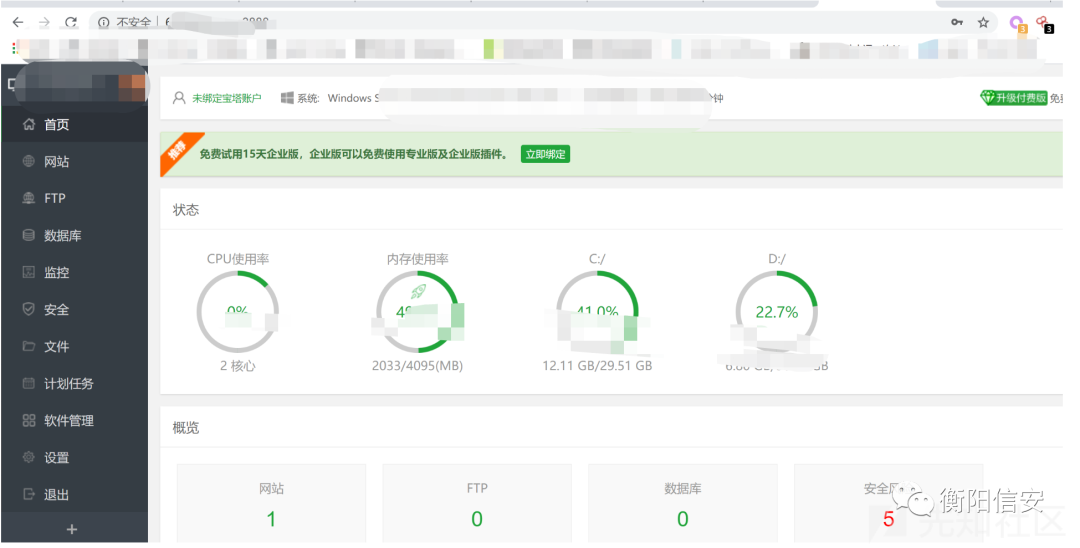Click the 升级付费版 upgrade button

[x=1014, y=98]
